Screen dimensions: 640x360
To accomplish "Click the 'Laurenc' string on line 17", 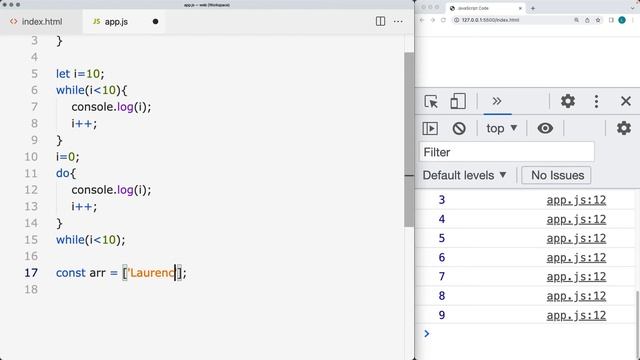I will coord(151,273).
